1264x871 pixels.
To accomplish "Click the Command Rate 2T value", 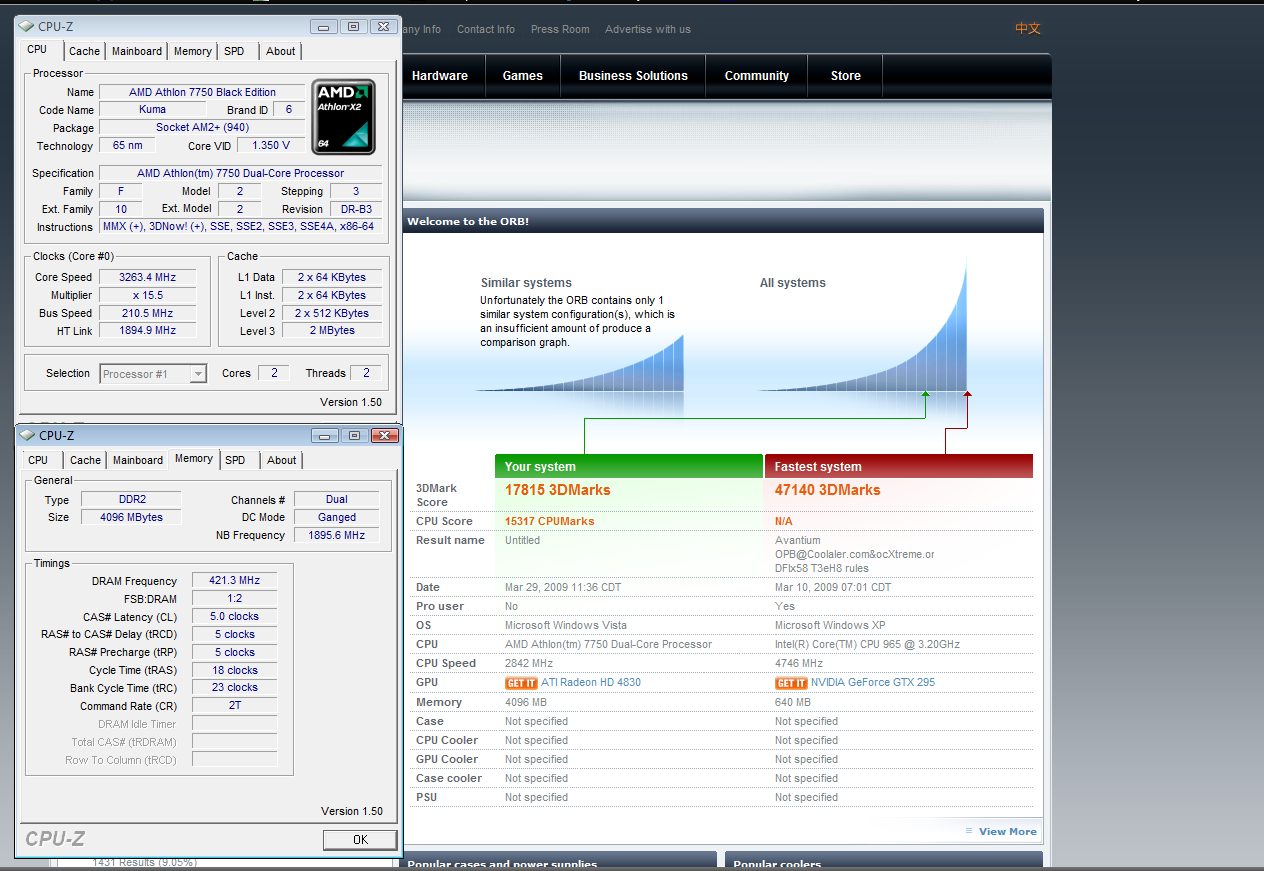I will pos(235,705).
